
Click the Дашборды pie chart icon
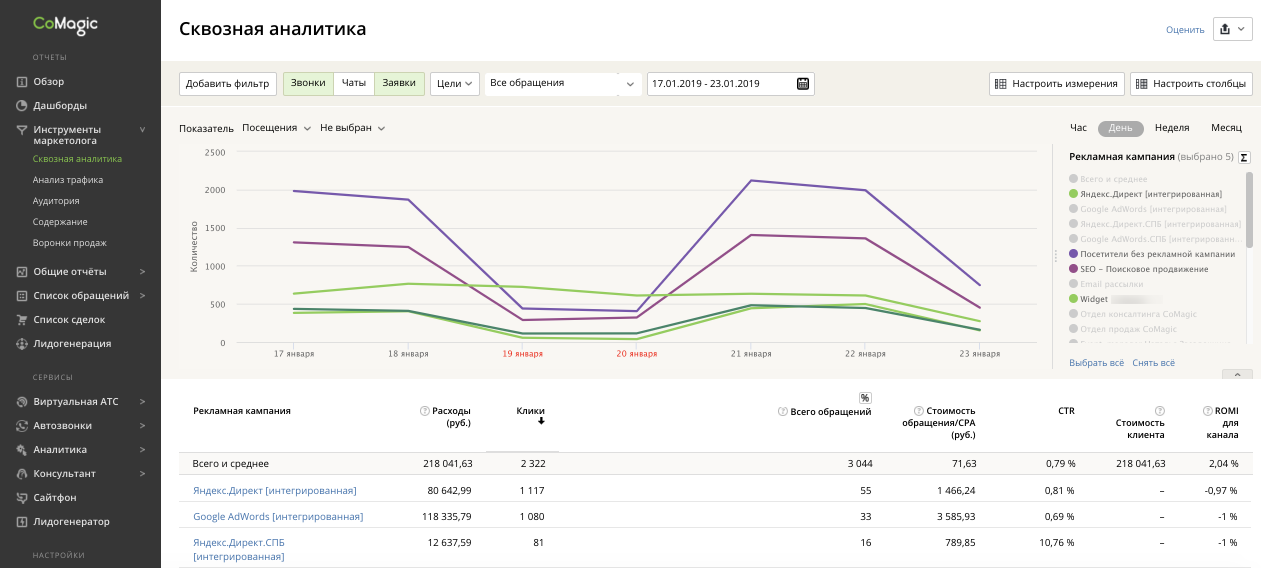click(22, 105)
